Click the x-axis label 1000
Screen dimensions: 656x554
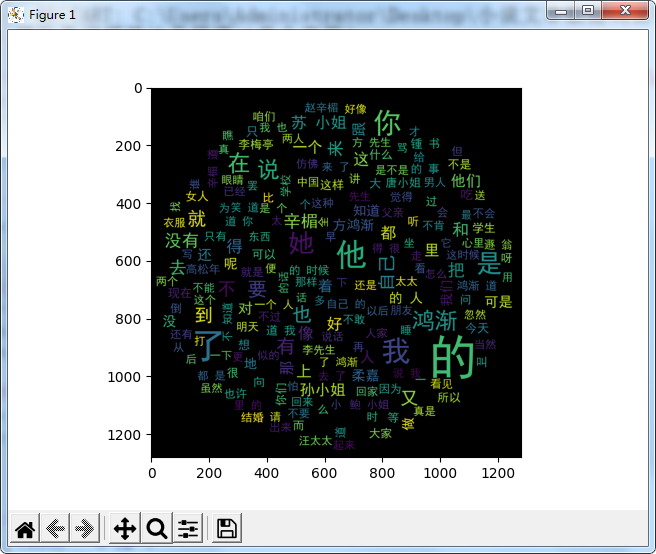[440, 473]
